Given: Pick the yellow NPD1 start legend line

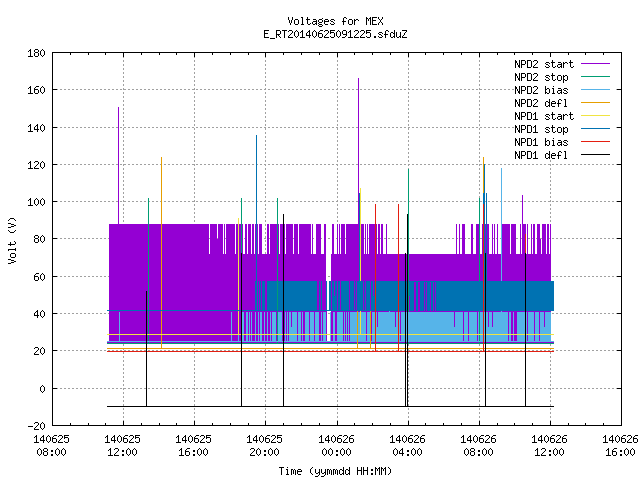Looking at the screenshot, I should [595, 116].
